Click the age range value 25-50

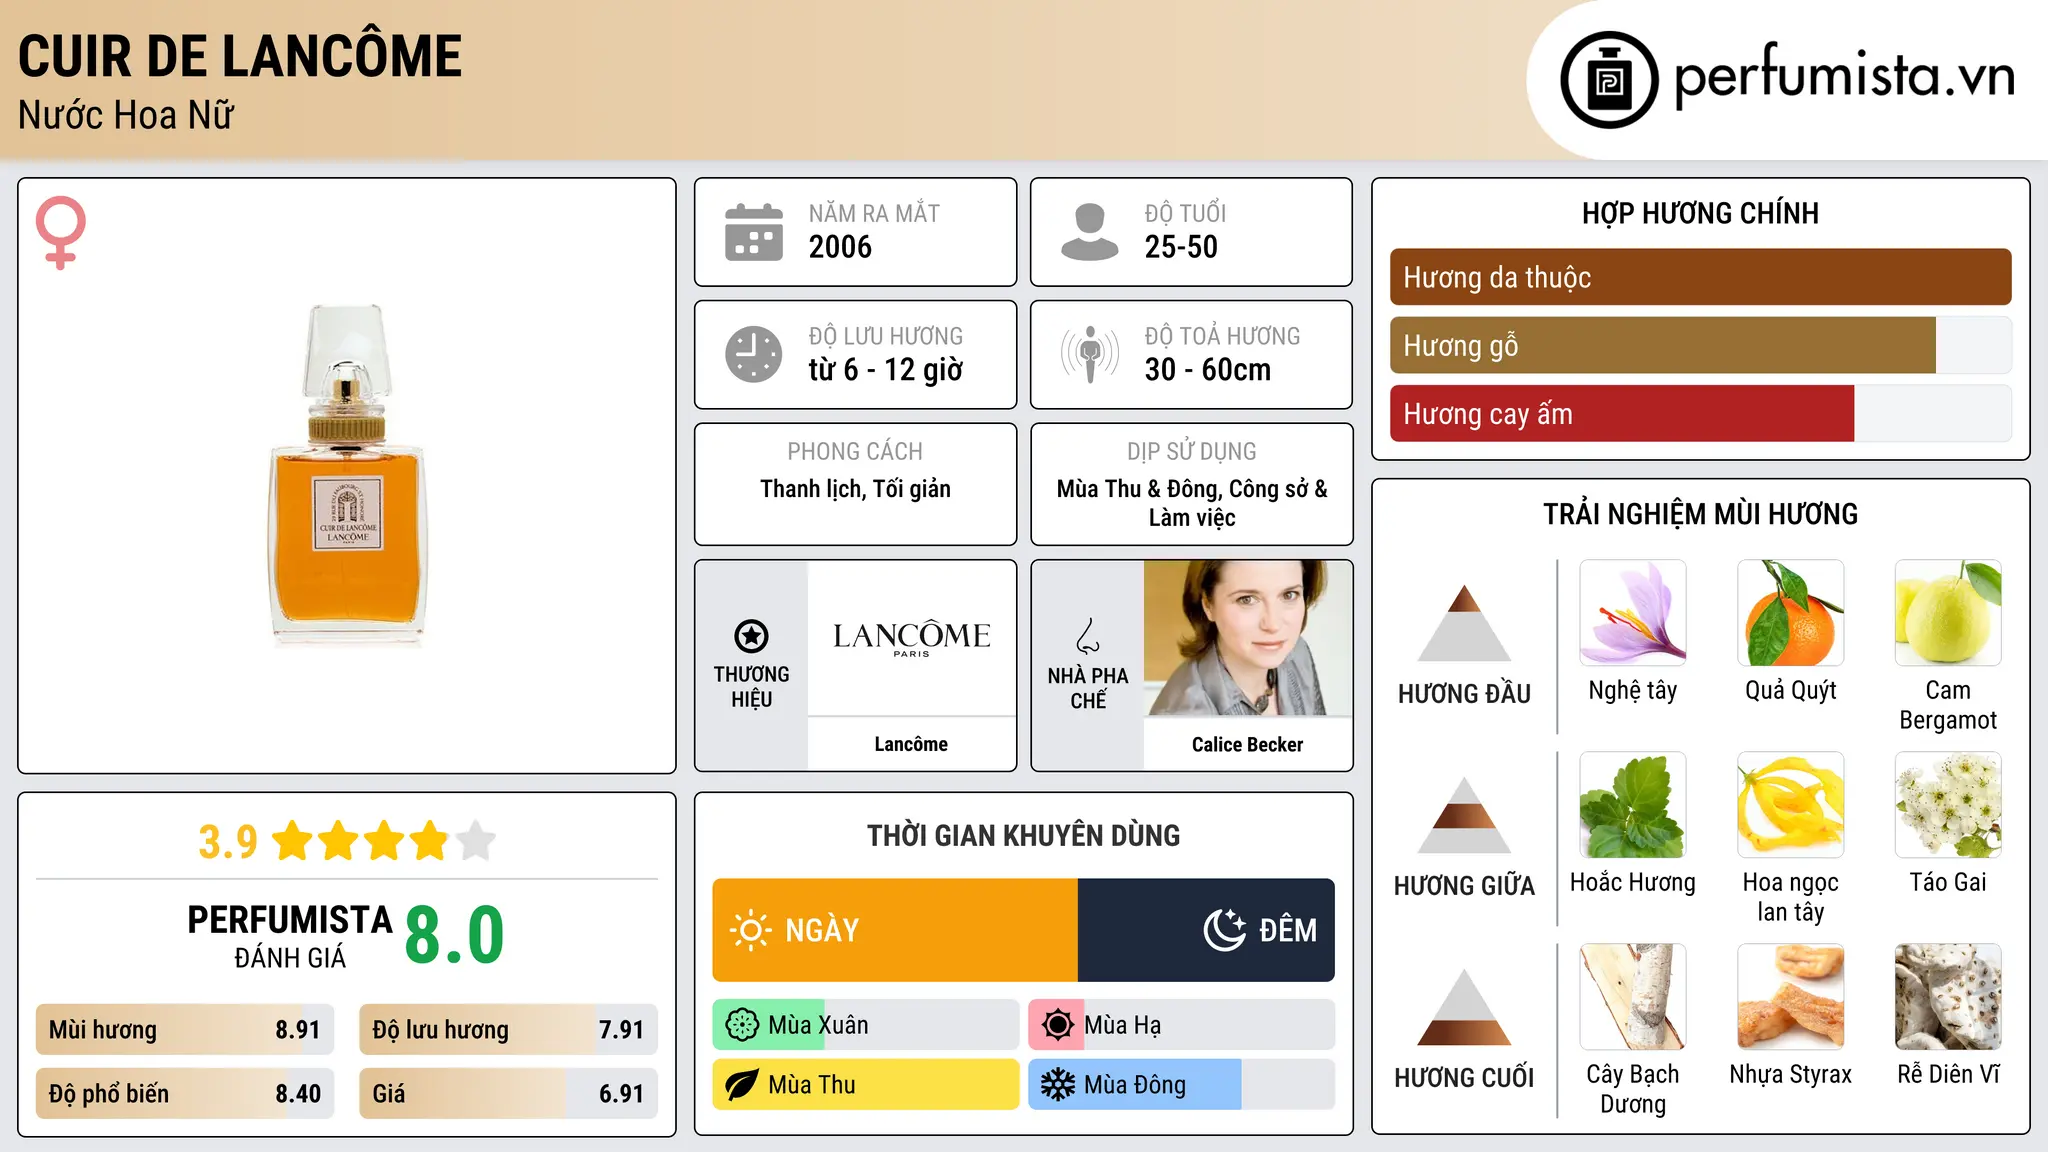coord(1181,247)
